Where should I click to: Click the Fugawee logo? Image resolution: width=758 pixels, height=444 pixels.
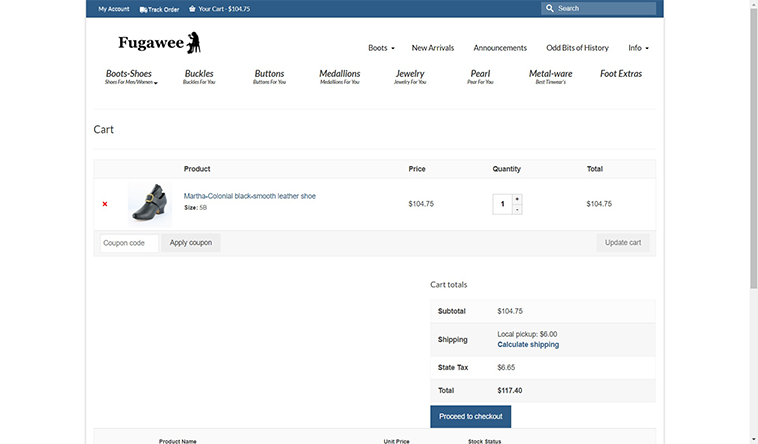[x=160, y=43]
